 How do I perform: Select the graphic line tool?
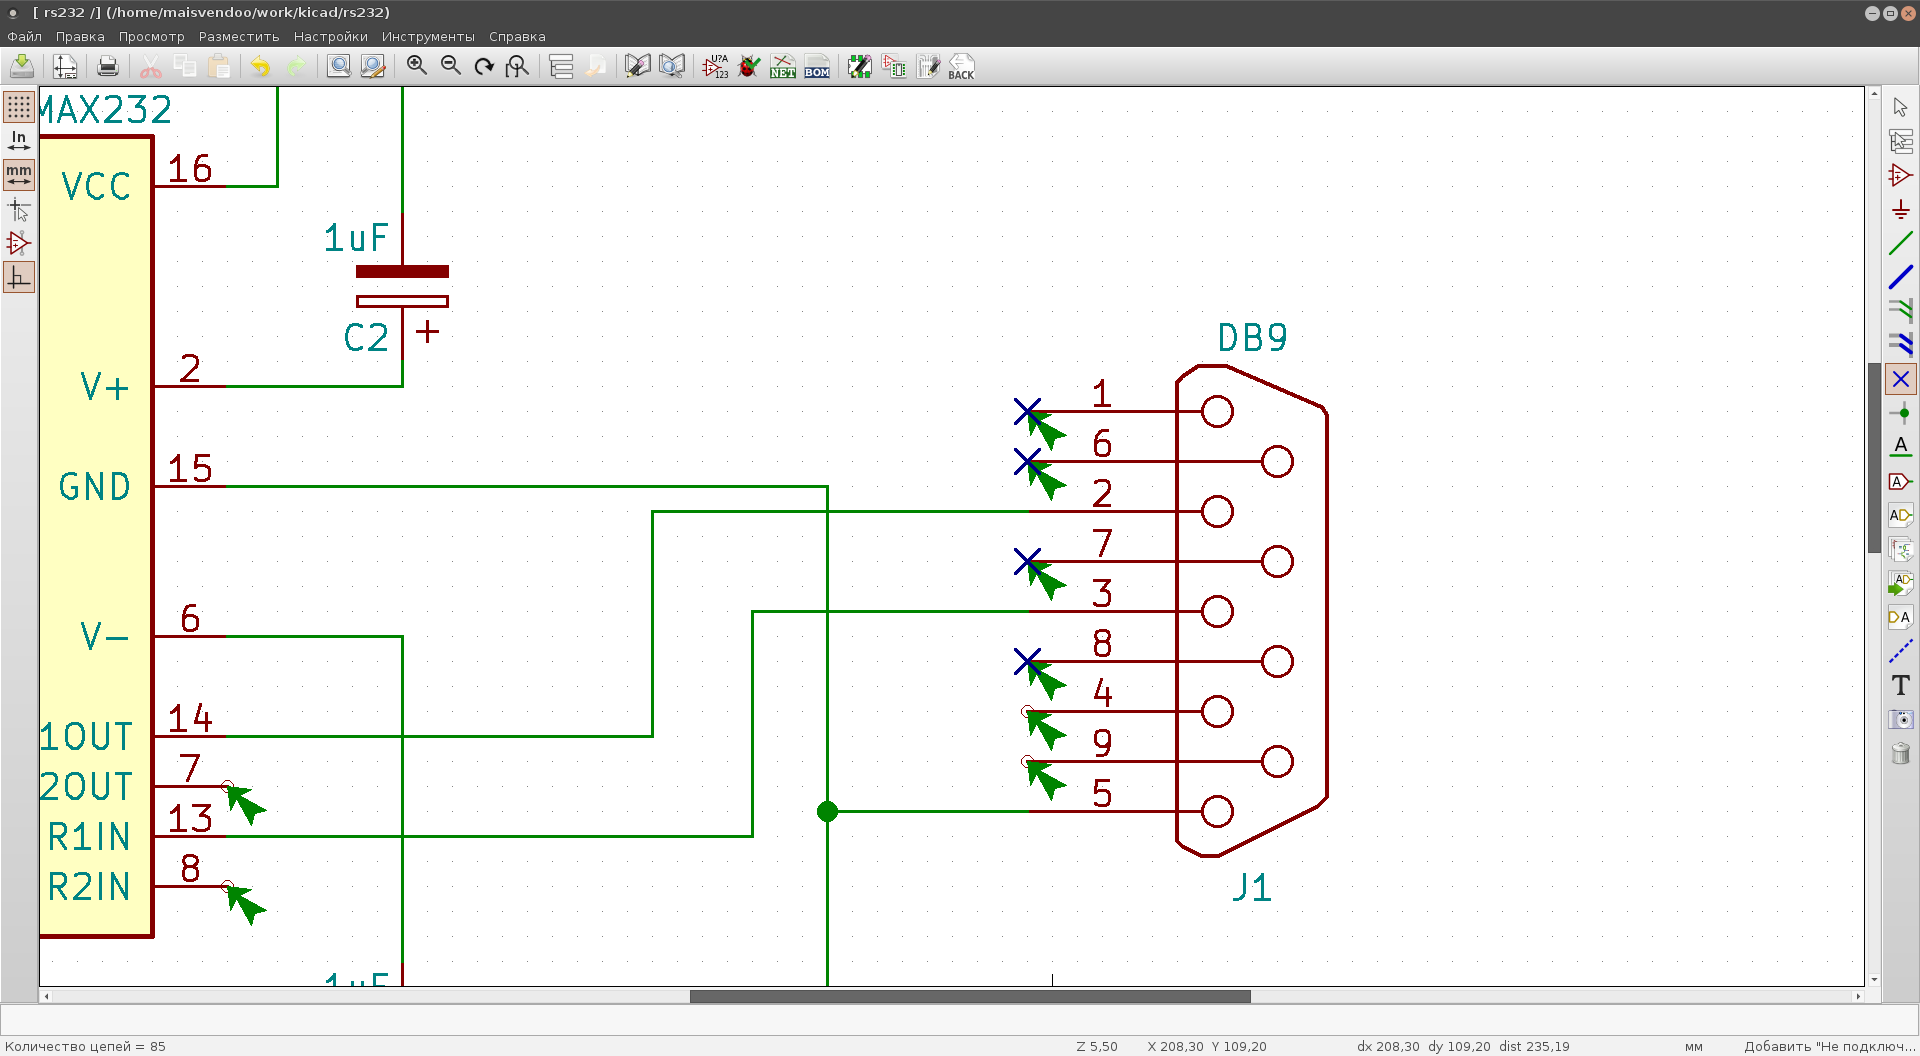pos(1901,651)
